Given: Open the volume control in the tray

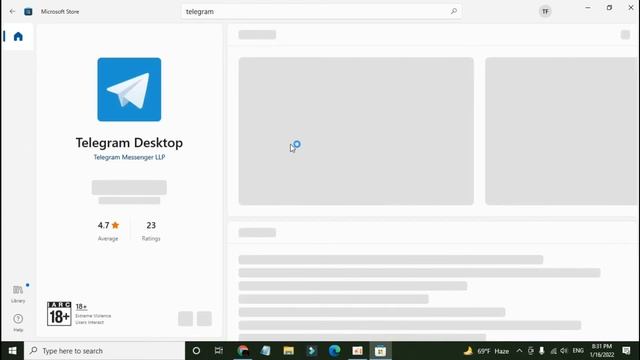Looking at the screenshot, I should 564,351.
